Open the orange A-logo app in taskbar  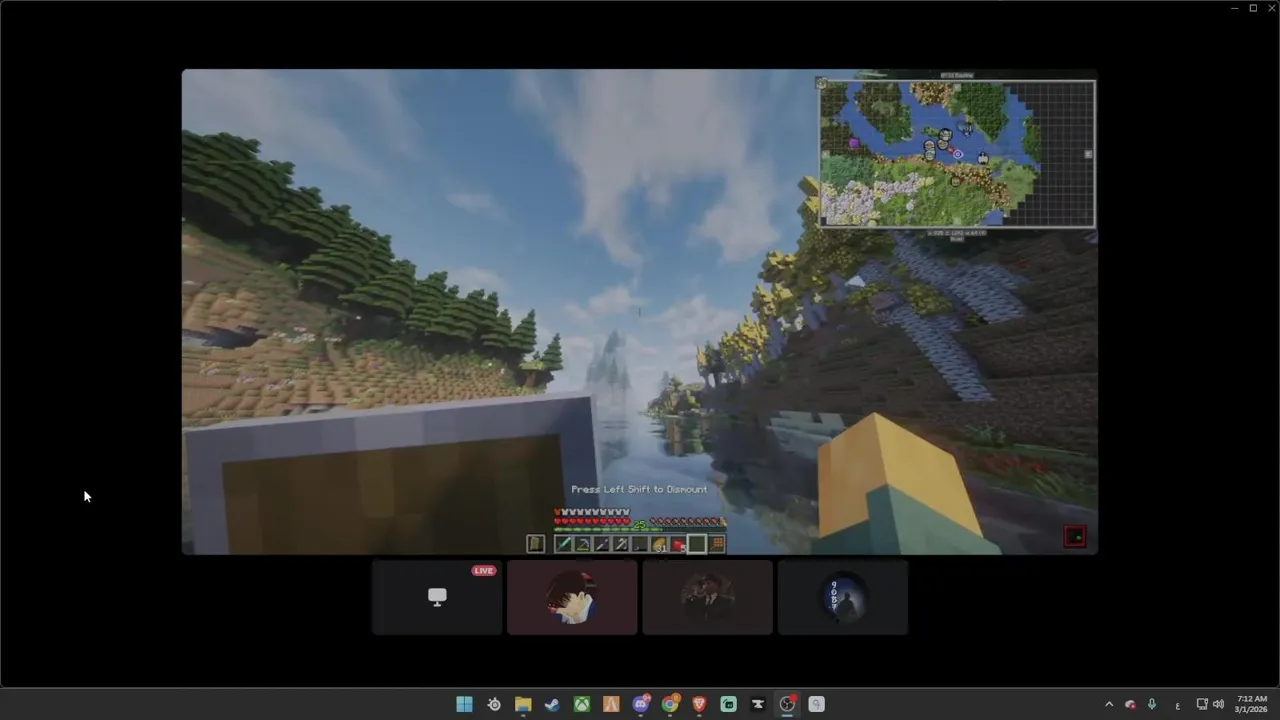coord(611,704)
